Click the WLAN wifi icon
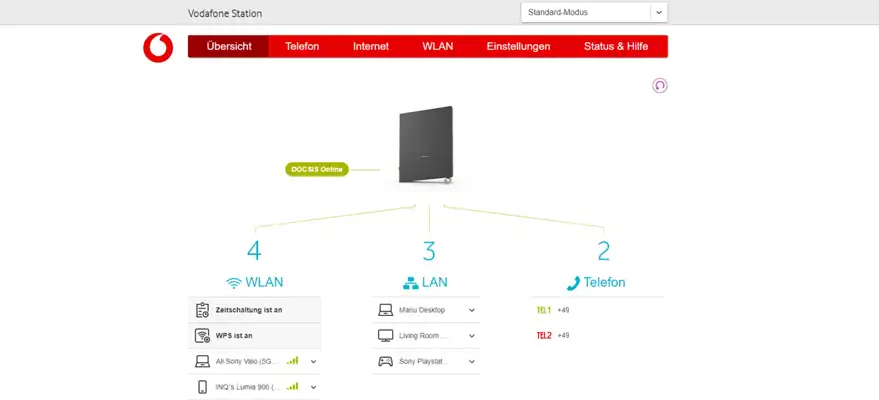The image size is (879, 400). point(234,283)
